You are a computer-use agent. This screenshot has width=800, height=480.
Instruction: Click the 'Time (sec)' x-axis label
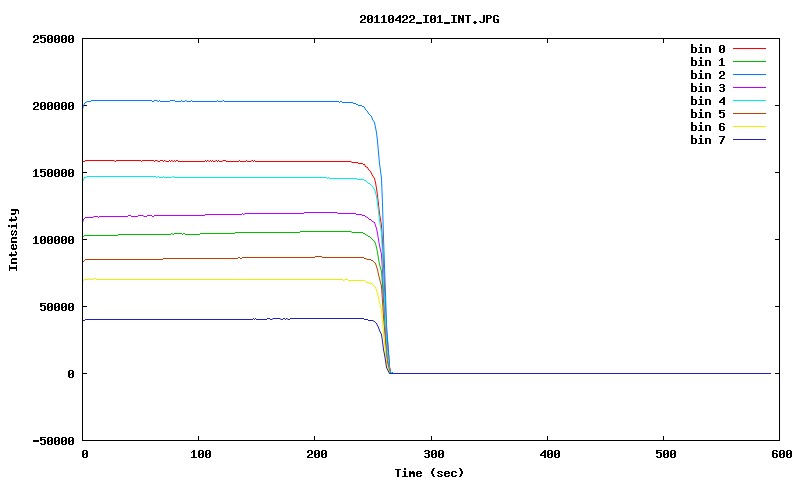(x=429, y=473)
